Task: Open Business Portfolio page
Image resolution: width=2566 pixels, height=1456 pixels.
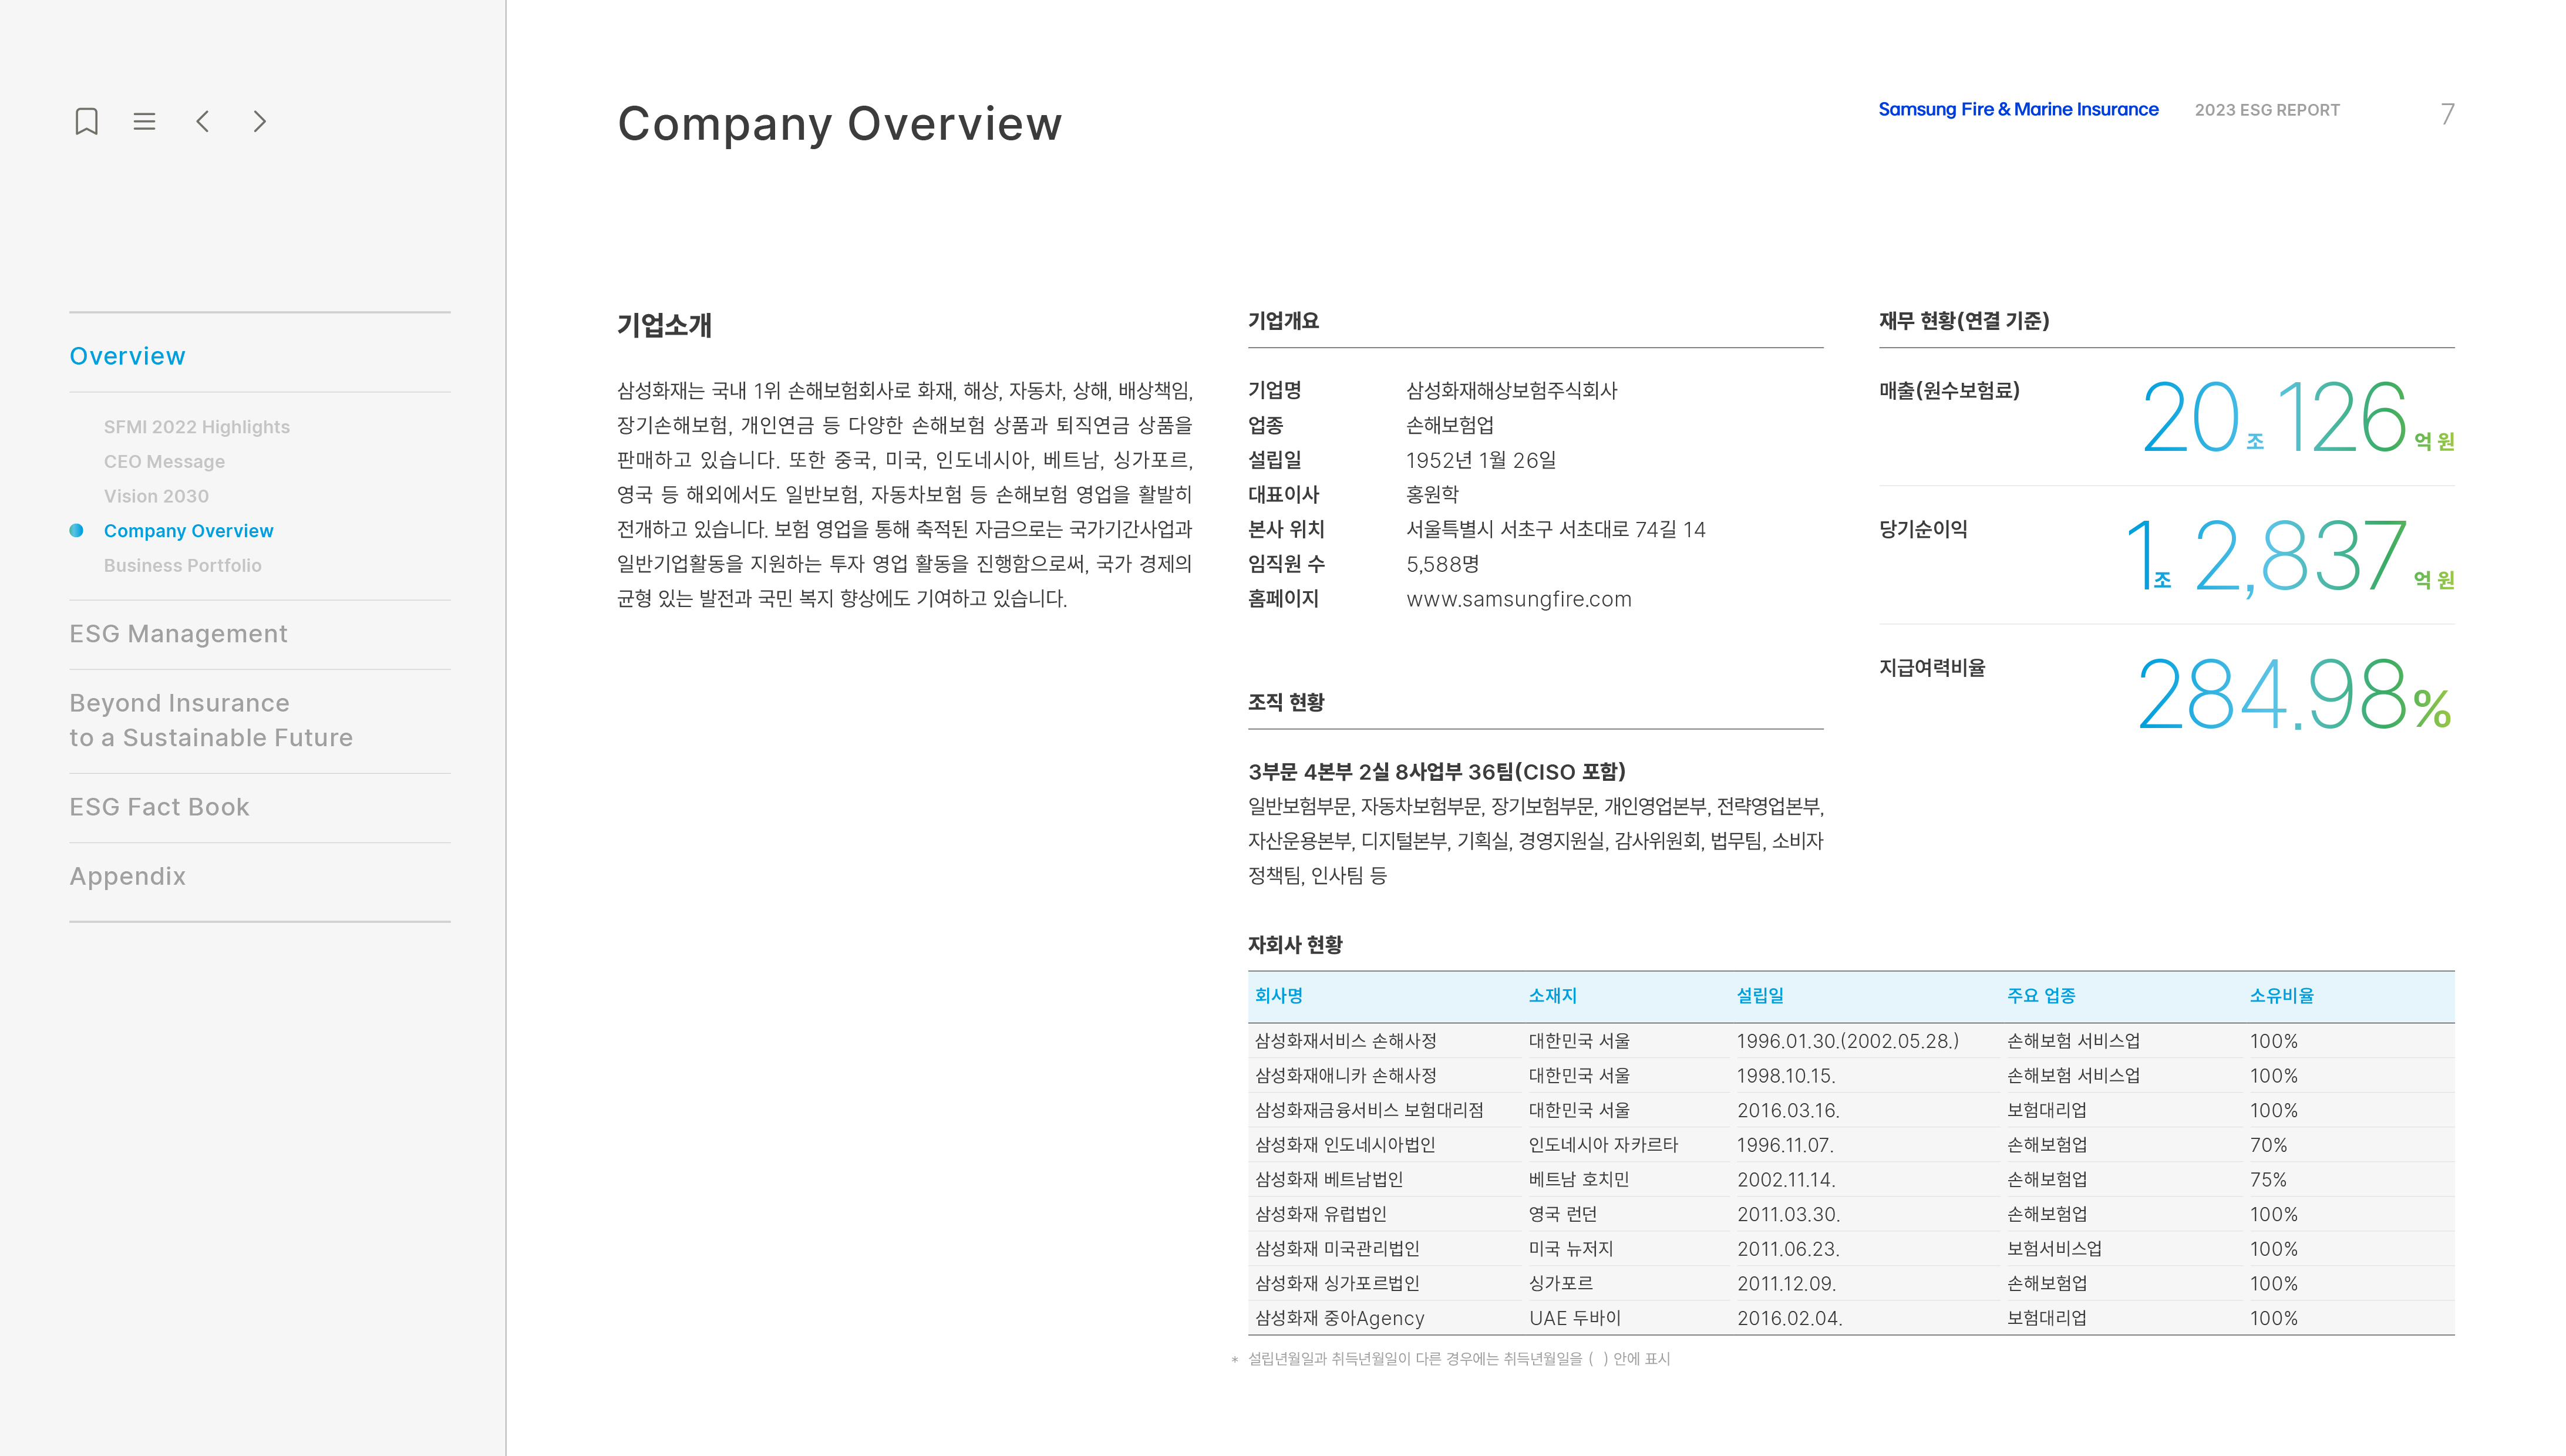Action: coord(182,565)
